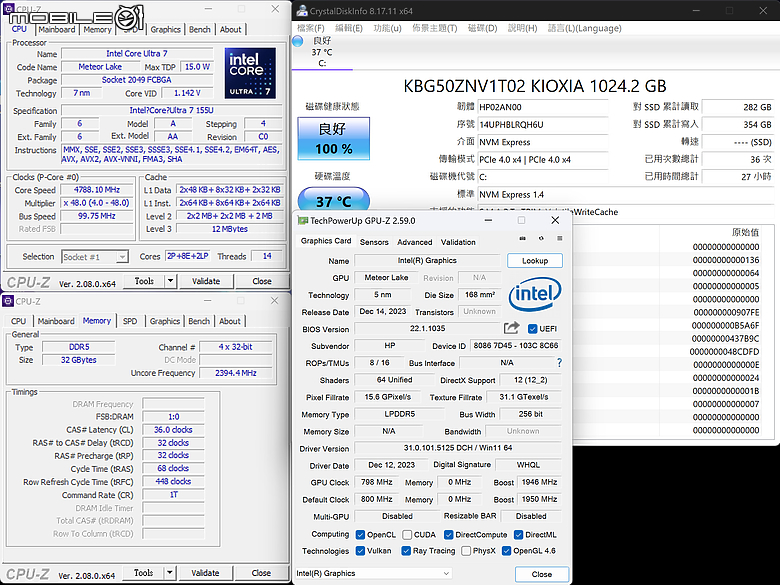Click the Driver Version field in GPU-Z
This screenshot has height=585, width=780.
(458, 448)
